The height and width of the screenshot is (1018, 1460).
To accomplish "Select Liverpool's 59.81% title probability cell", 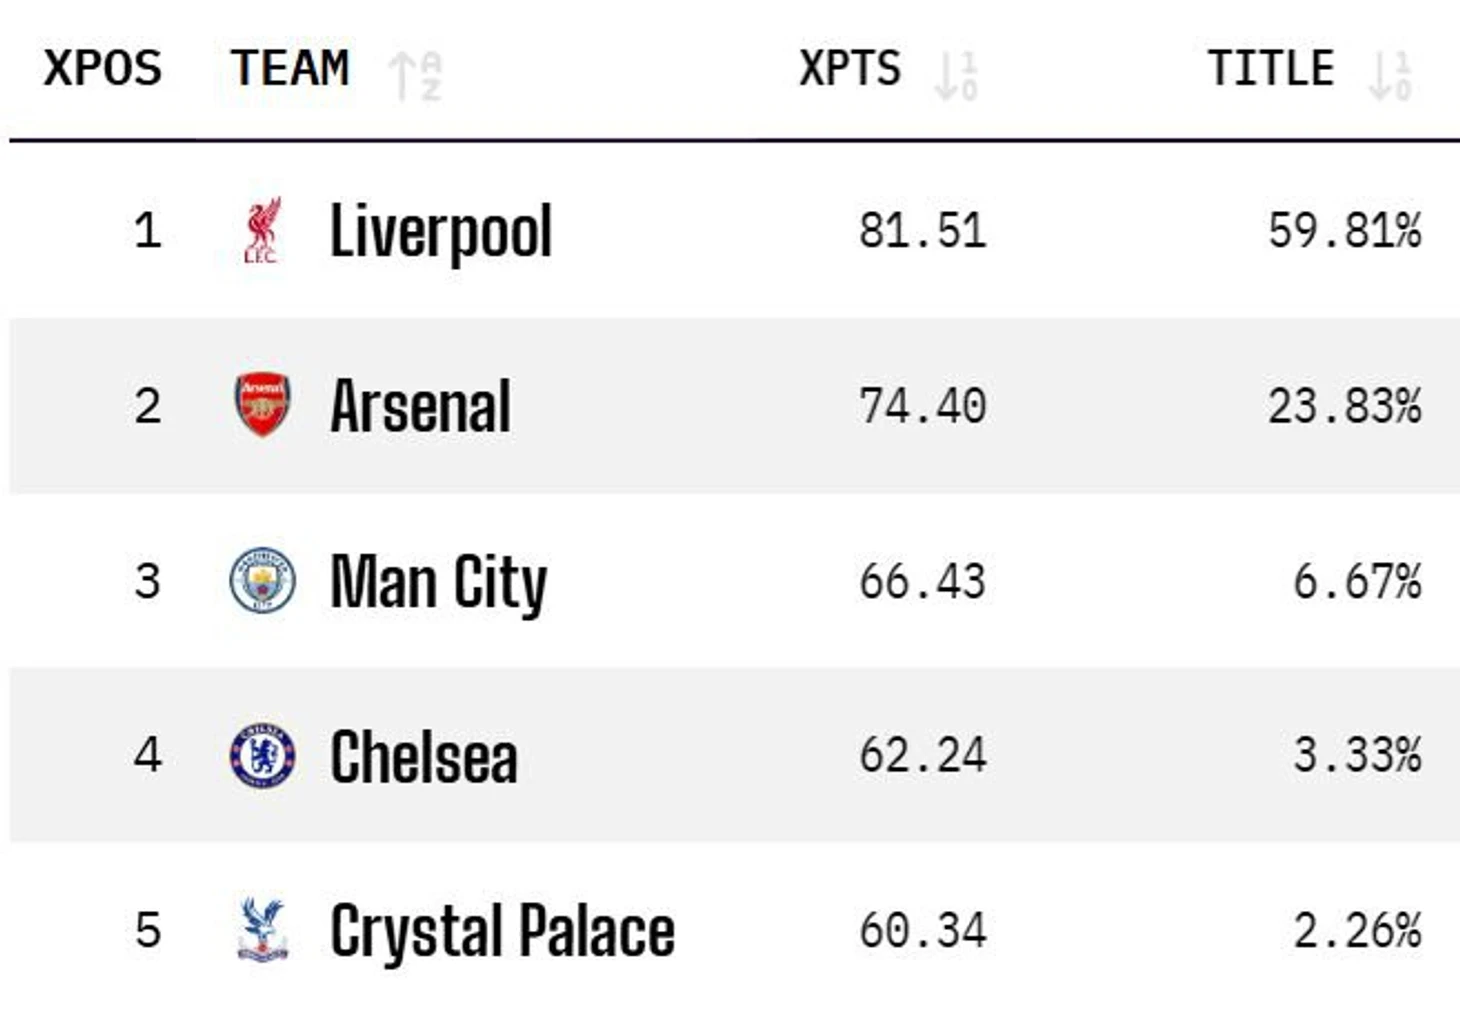I will click(x=1344, y=231).
